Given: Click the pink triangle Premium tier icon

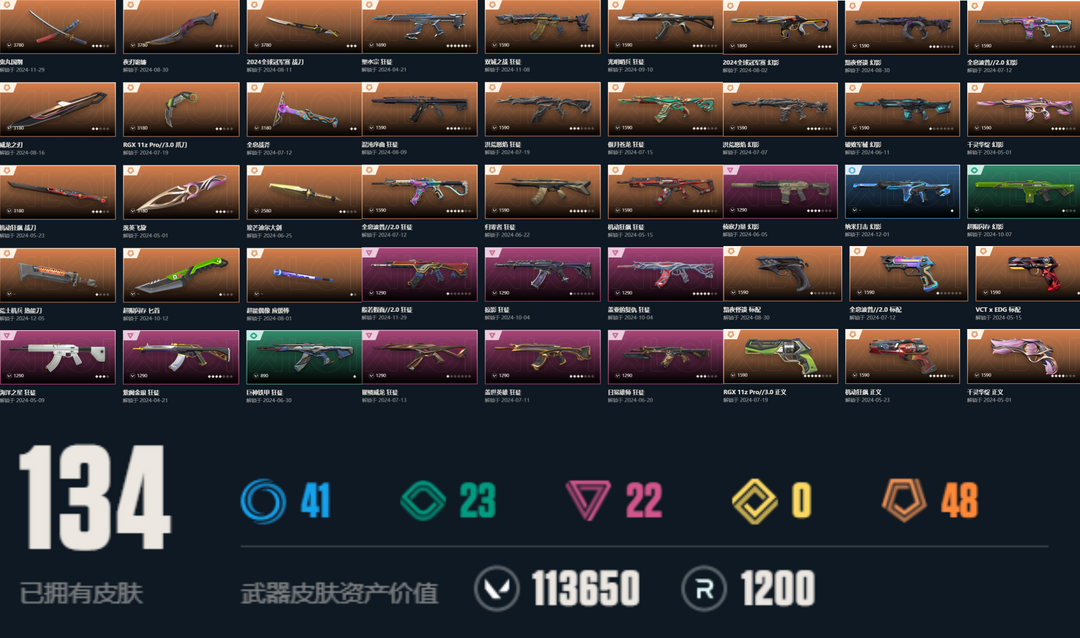Looking at the screenshot, I should (588, 500).
